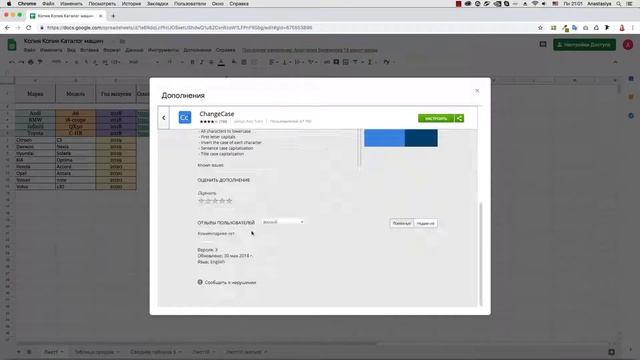Open Spotlight search in menu bar
Screen dimensions: 640x360
point(619,4)
